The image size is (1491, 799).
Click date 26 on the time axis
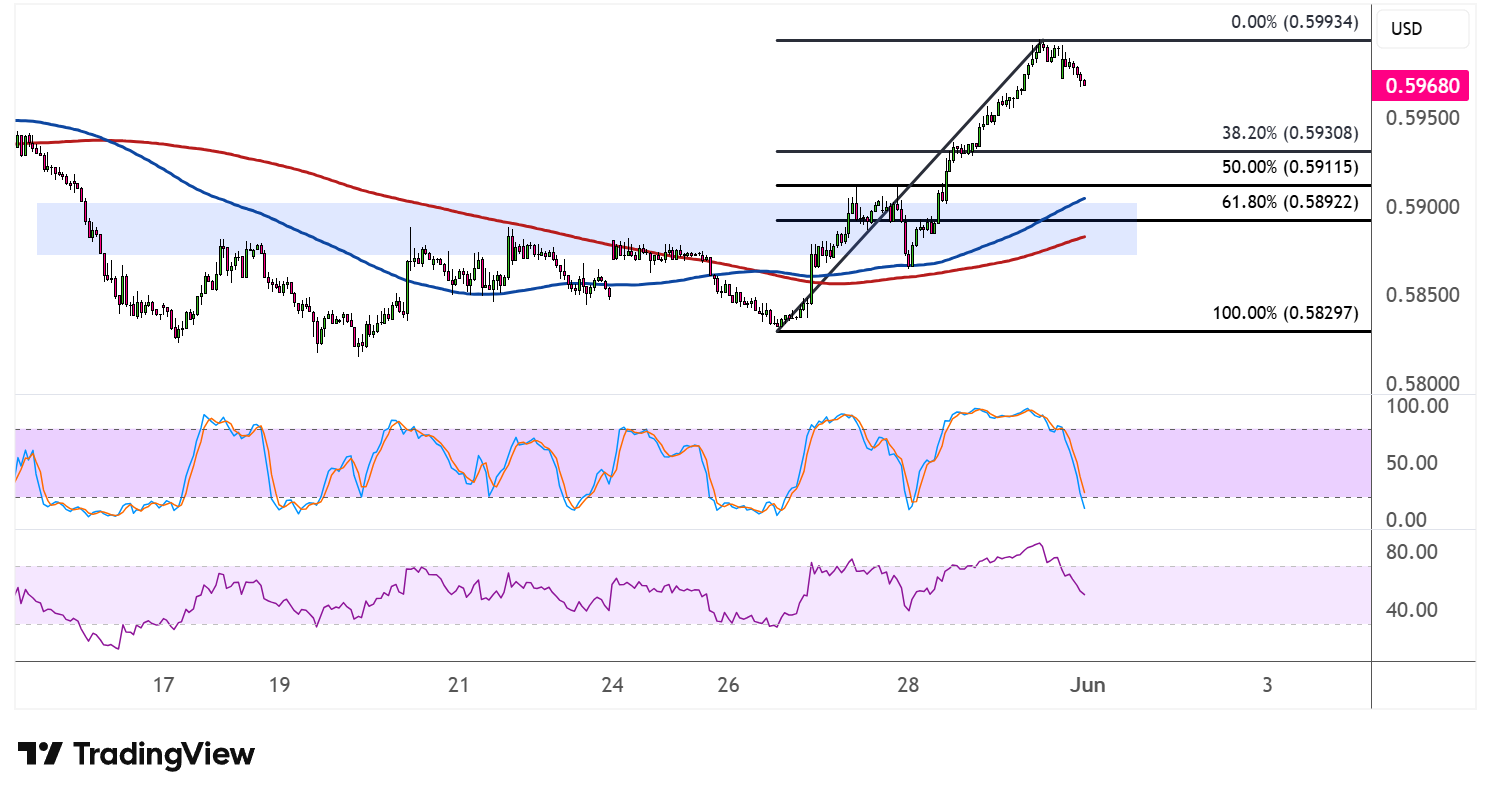728,686
